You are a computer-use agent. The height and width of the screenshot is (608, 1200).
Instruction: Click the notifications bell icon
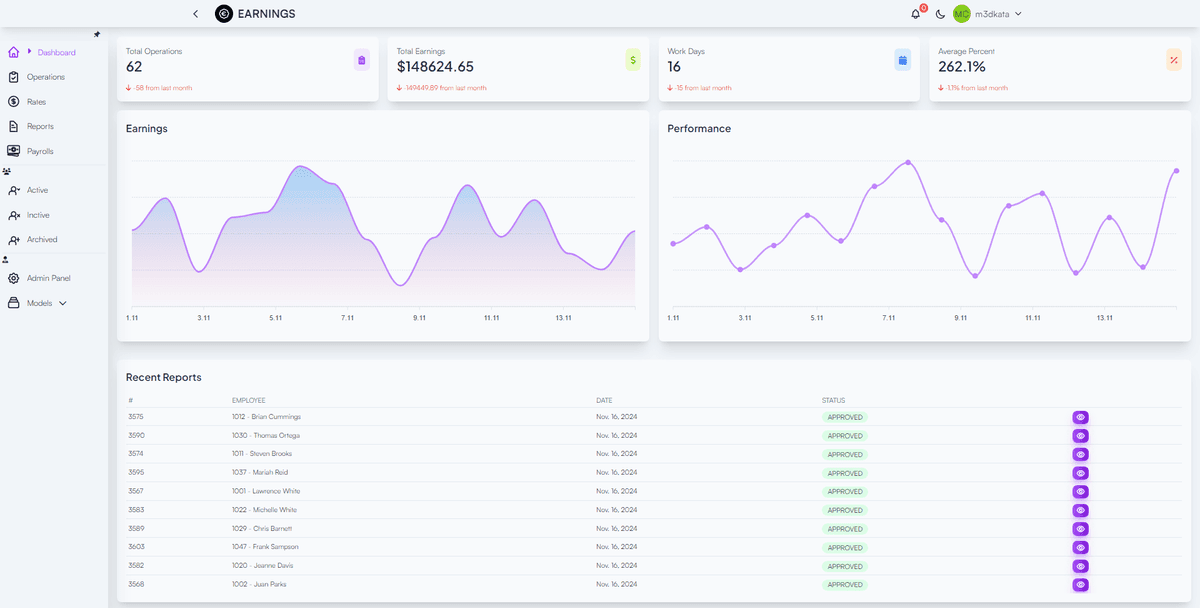[x=915, y=14]
